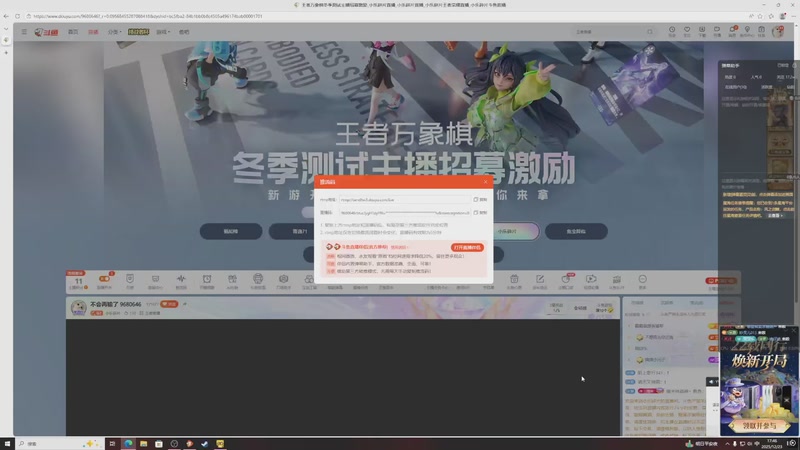Click the calendar icon in the streamer toolbar
The image size is (800, 450).
pyautogui.click(x=514, y=279)
